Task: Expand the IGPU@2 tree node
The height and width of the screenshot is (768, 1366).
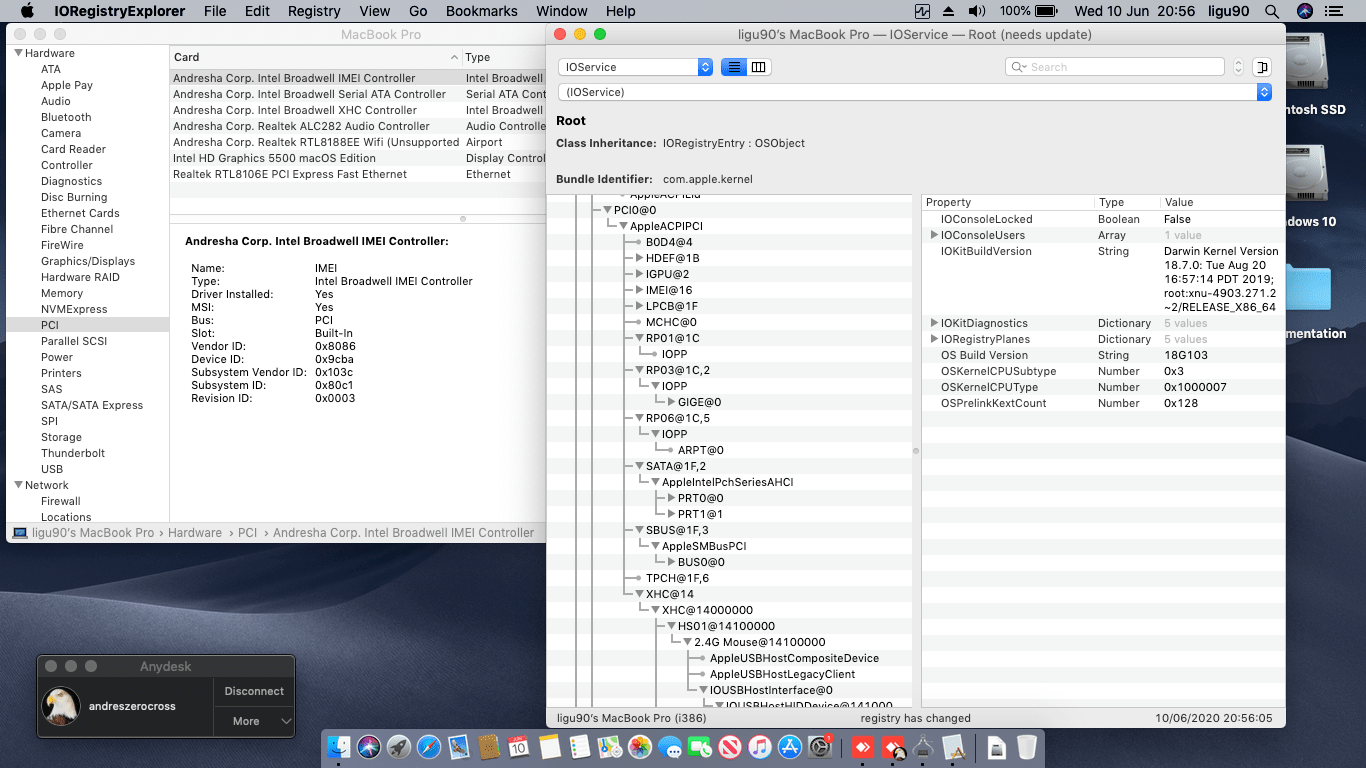Action: click(639, 274)
